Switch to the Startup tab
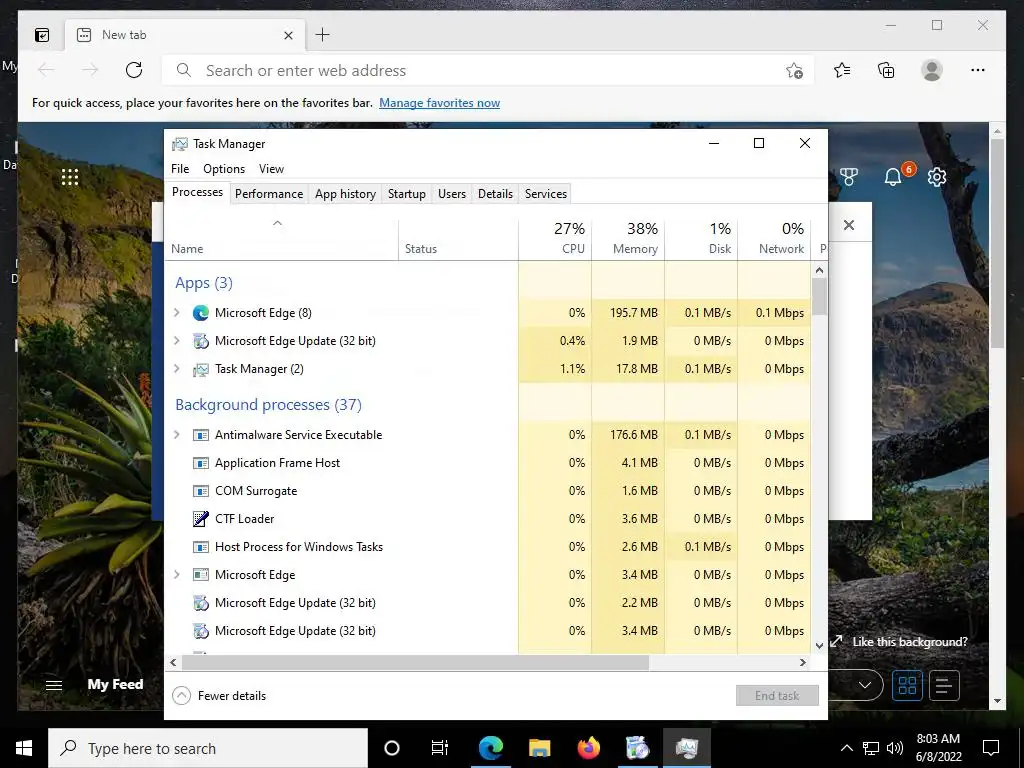Viewport: 1024px width, 768px height. (x=406, y=194)
